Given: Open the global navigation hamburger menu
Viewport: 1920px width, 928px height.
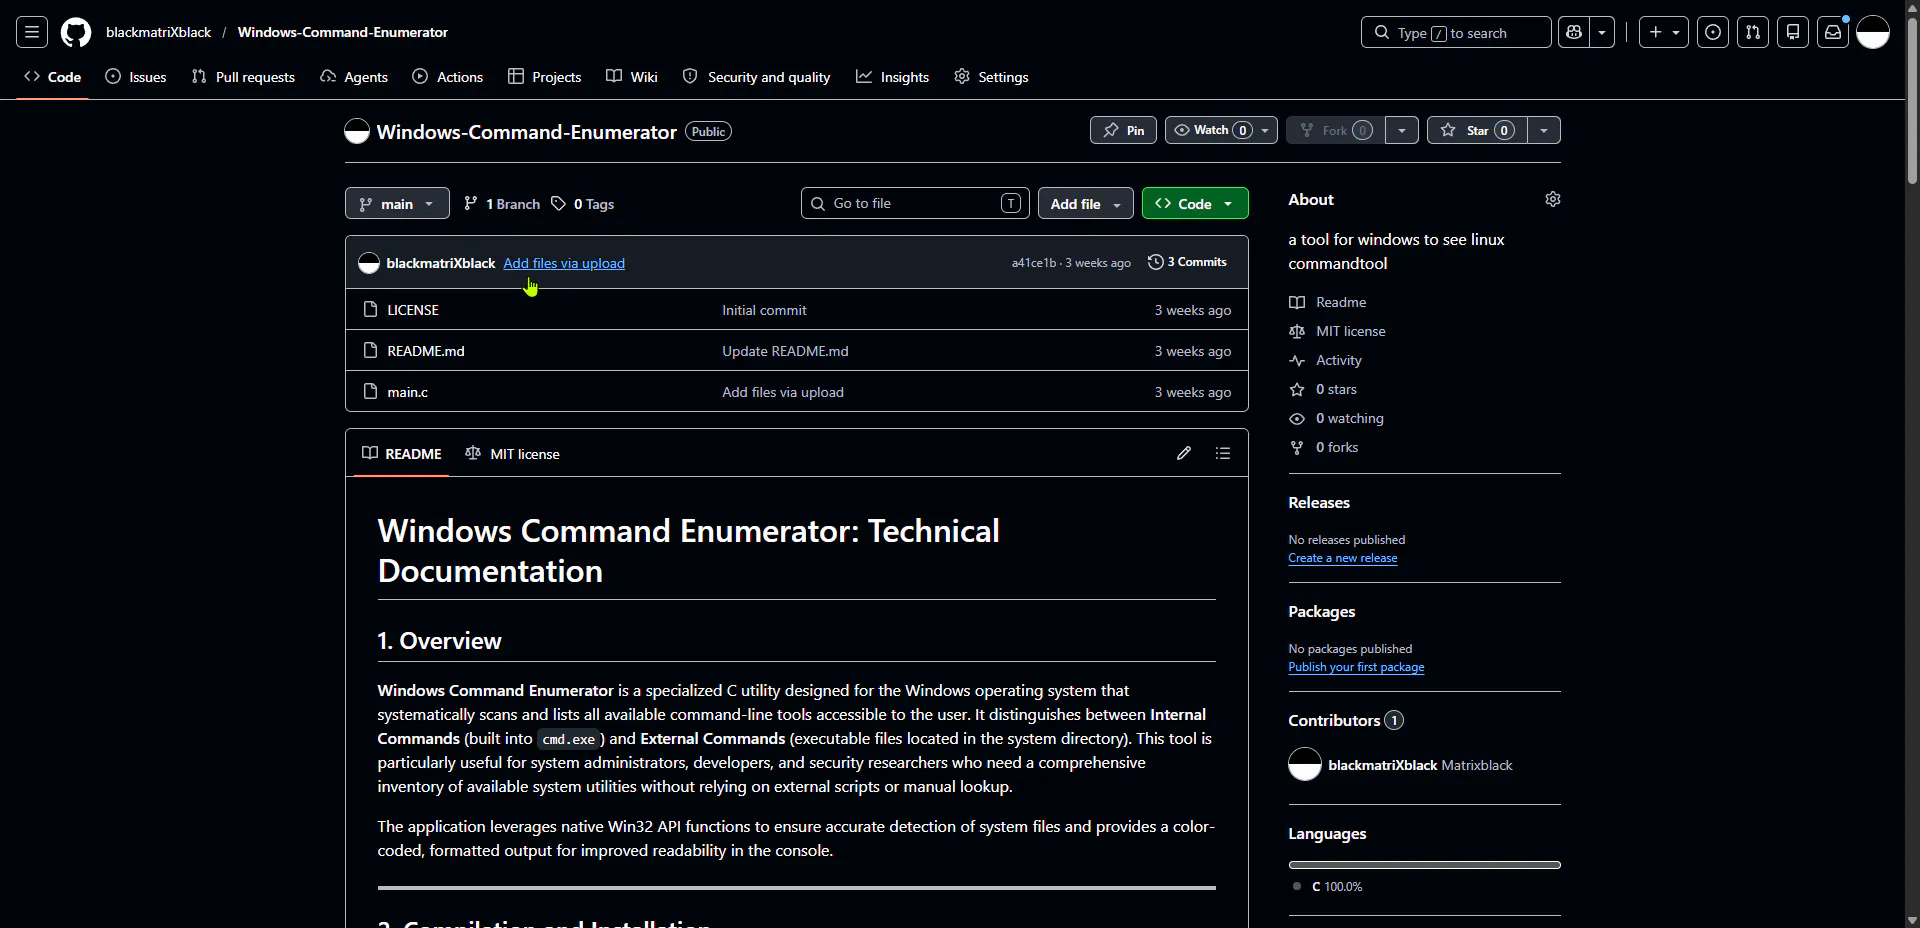Looking at the screenshot, I should [x=32, y=32].
